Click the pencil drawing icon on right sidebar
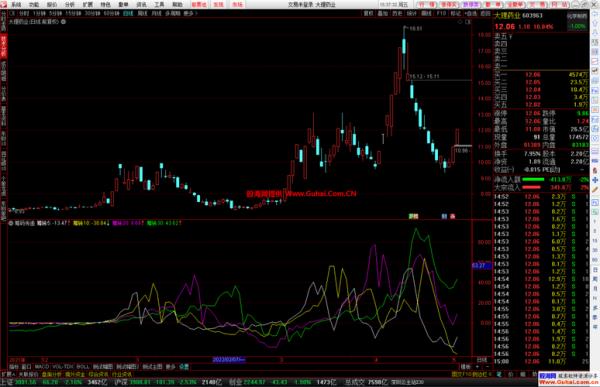Viewport: 600px width, 387px height. click(595, 189)
